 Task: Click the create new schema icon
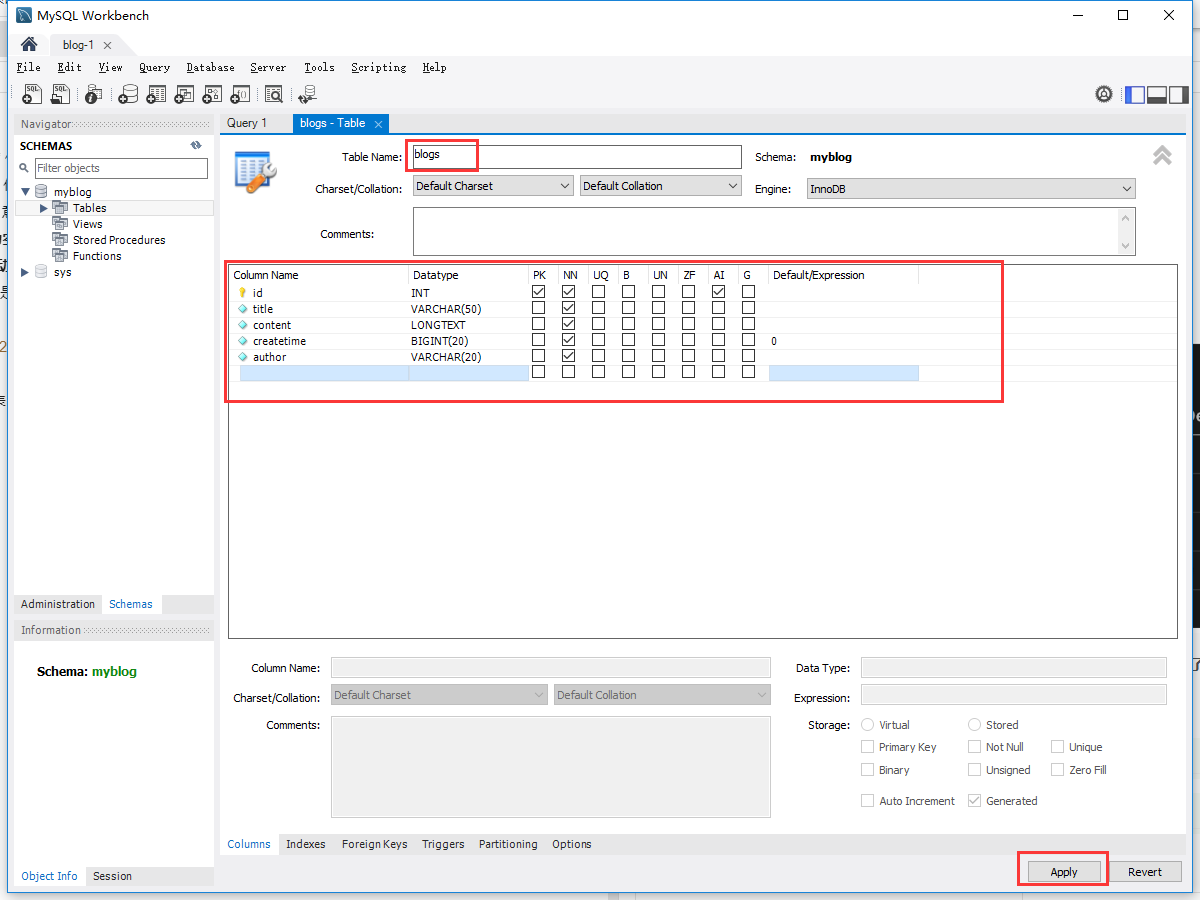(128, 94)
